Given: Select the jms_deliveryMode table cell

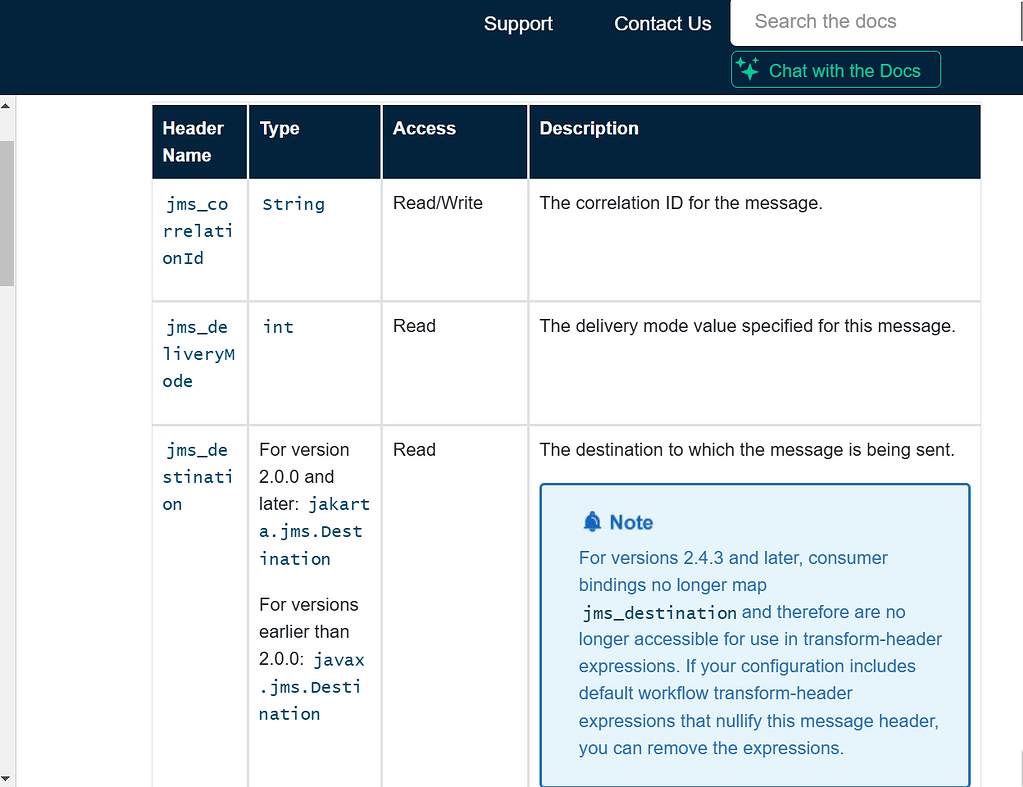Looking at the screenshot, I should 197,354.
